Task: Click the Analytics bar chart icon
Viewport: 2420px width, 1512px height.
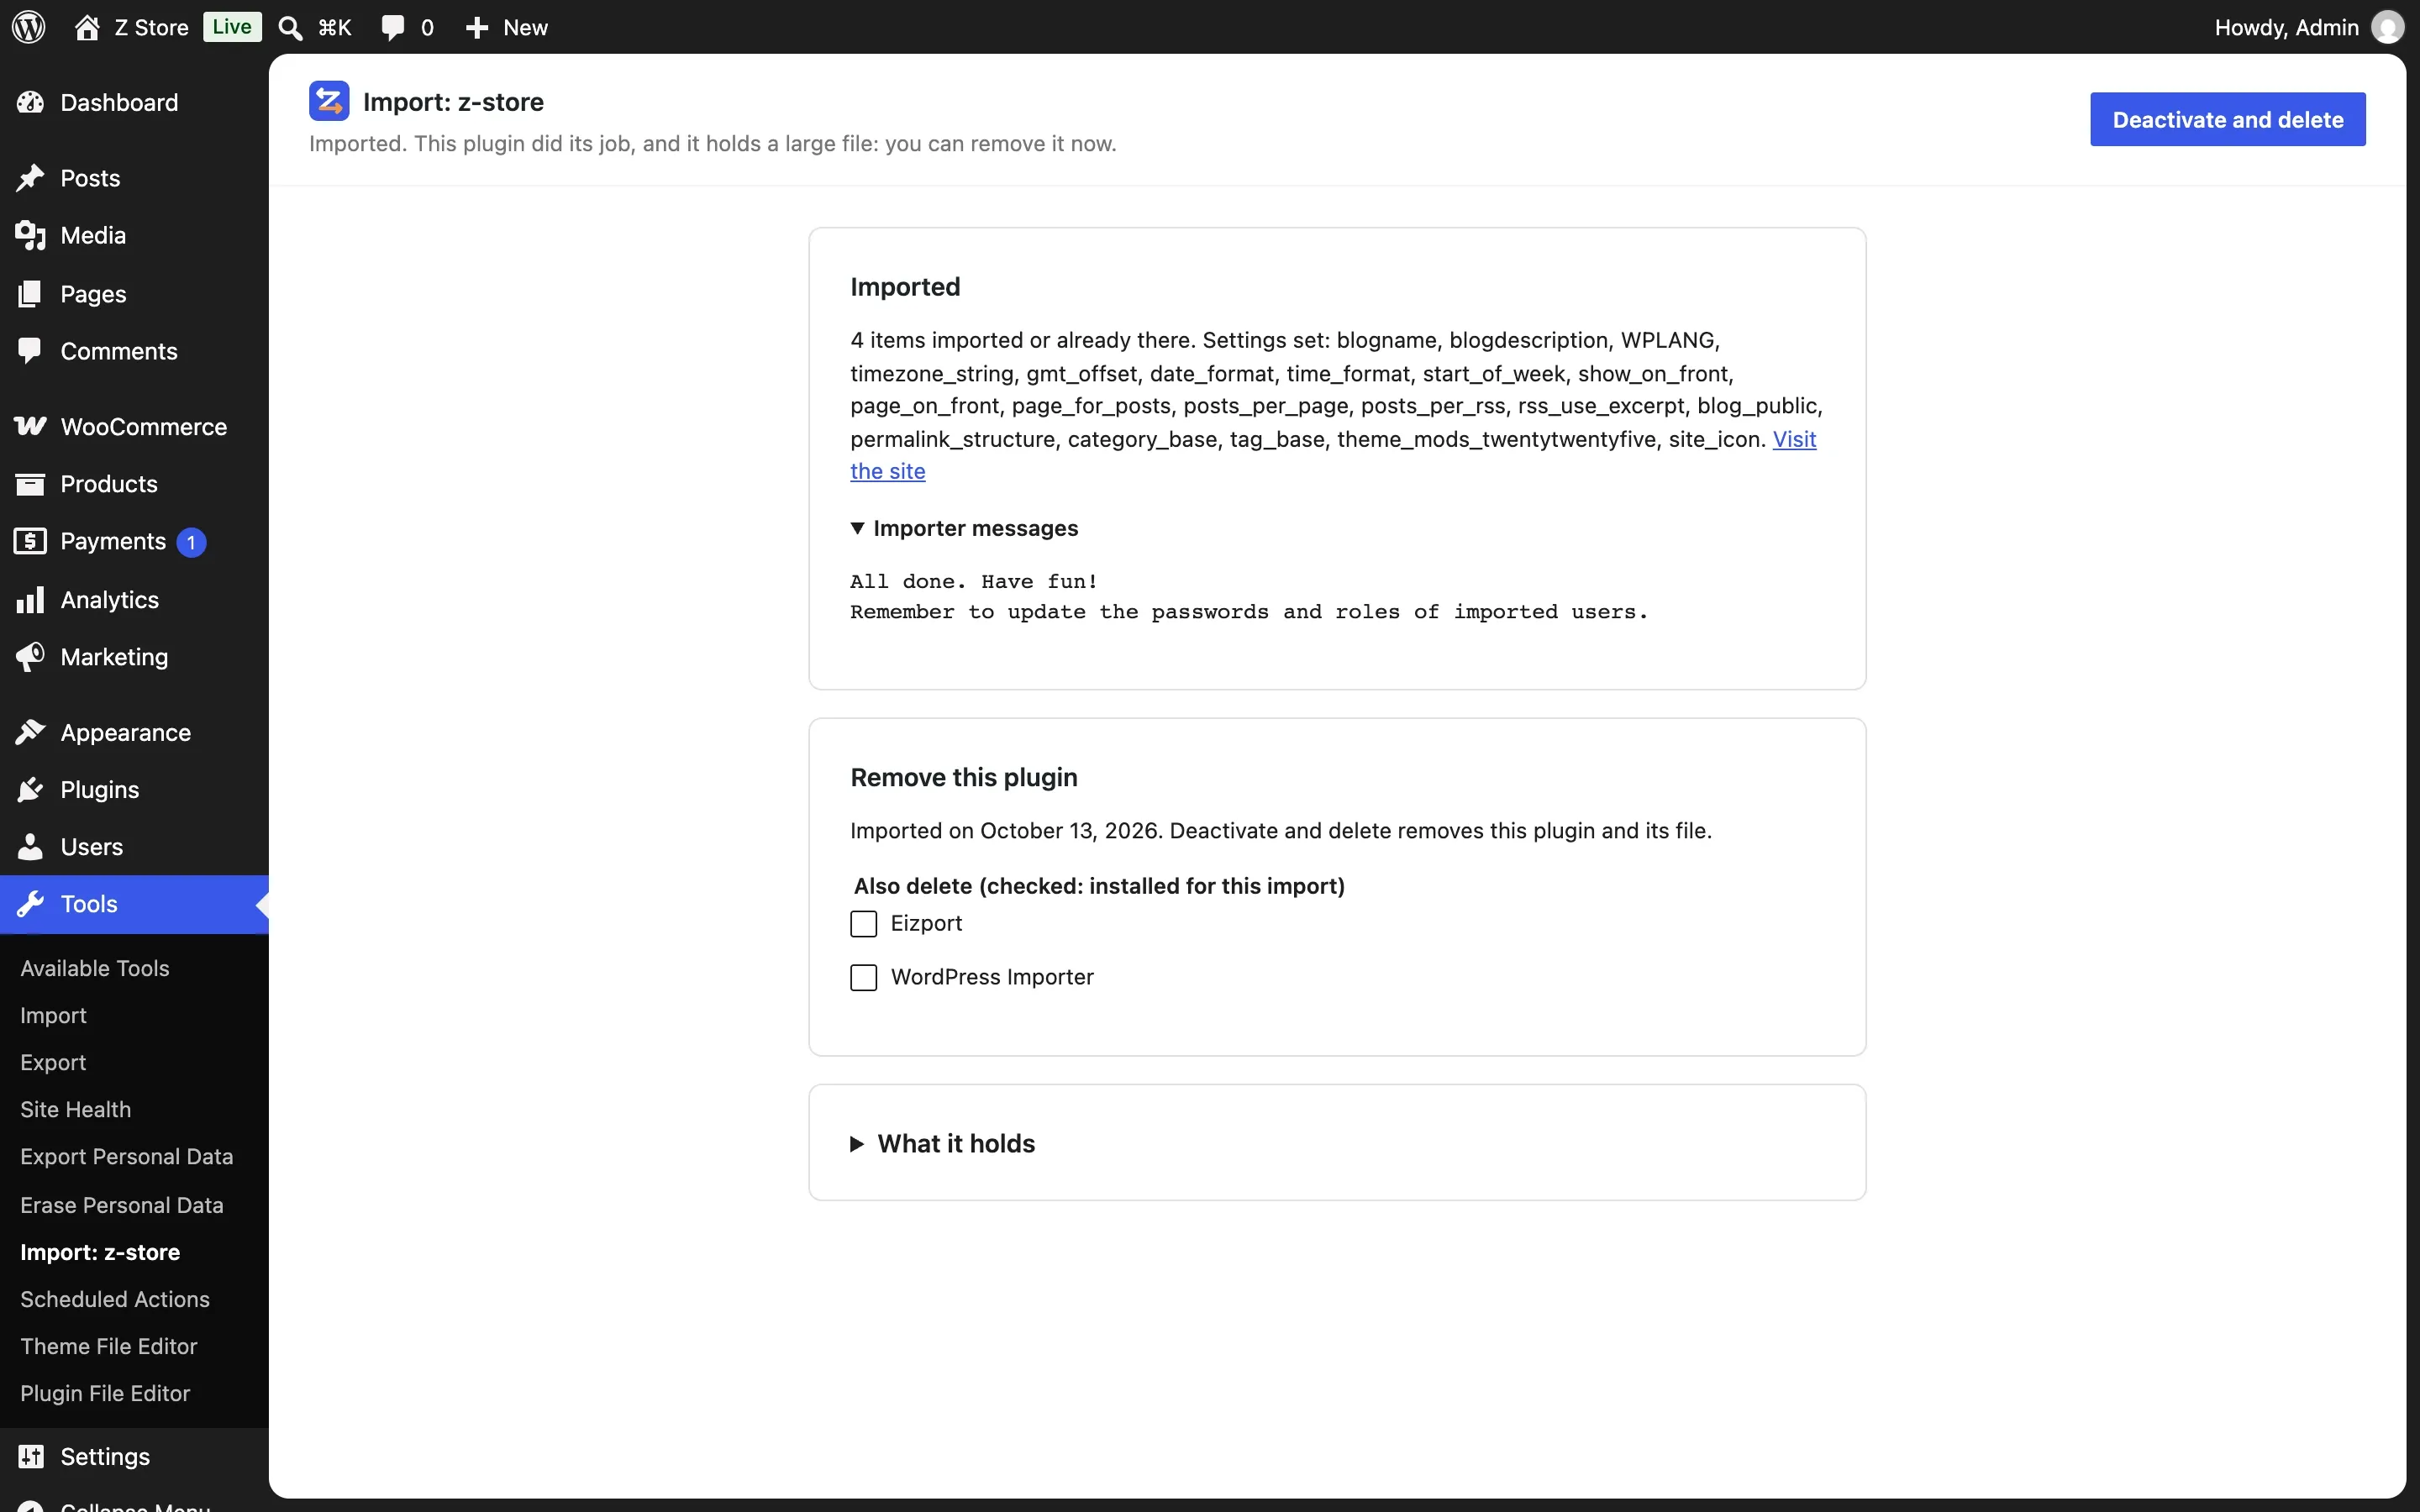Action: coord(30,600)
